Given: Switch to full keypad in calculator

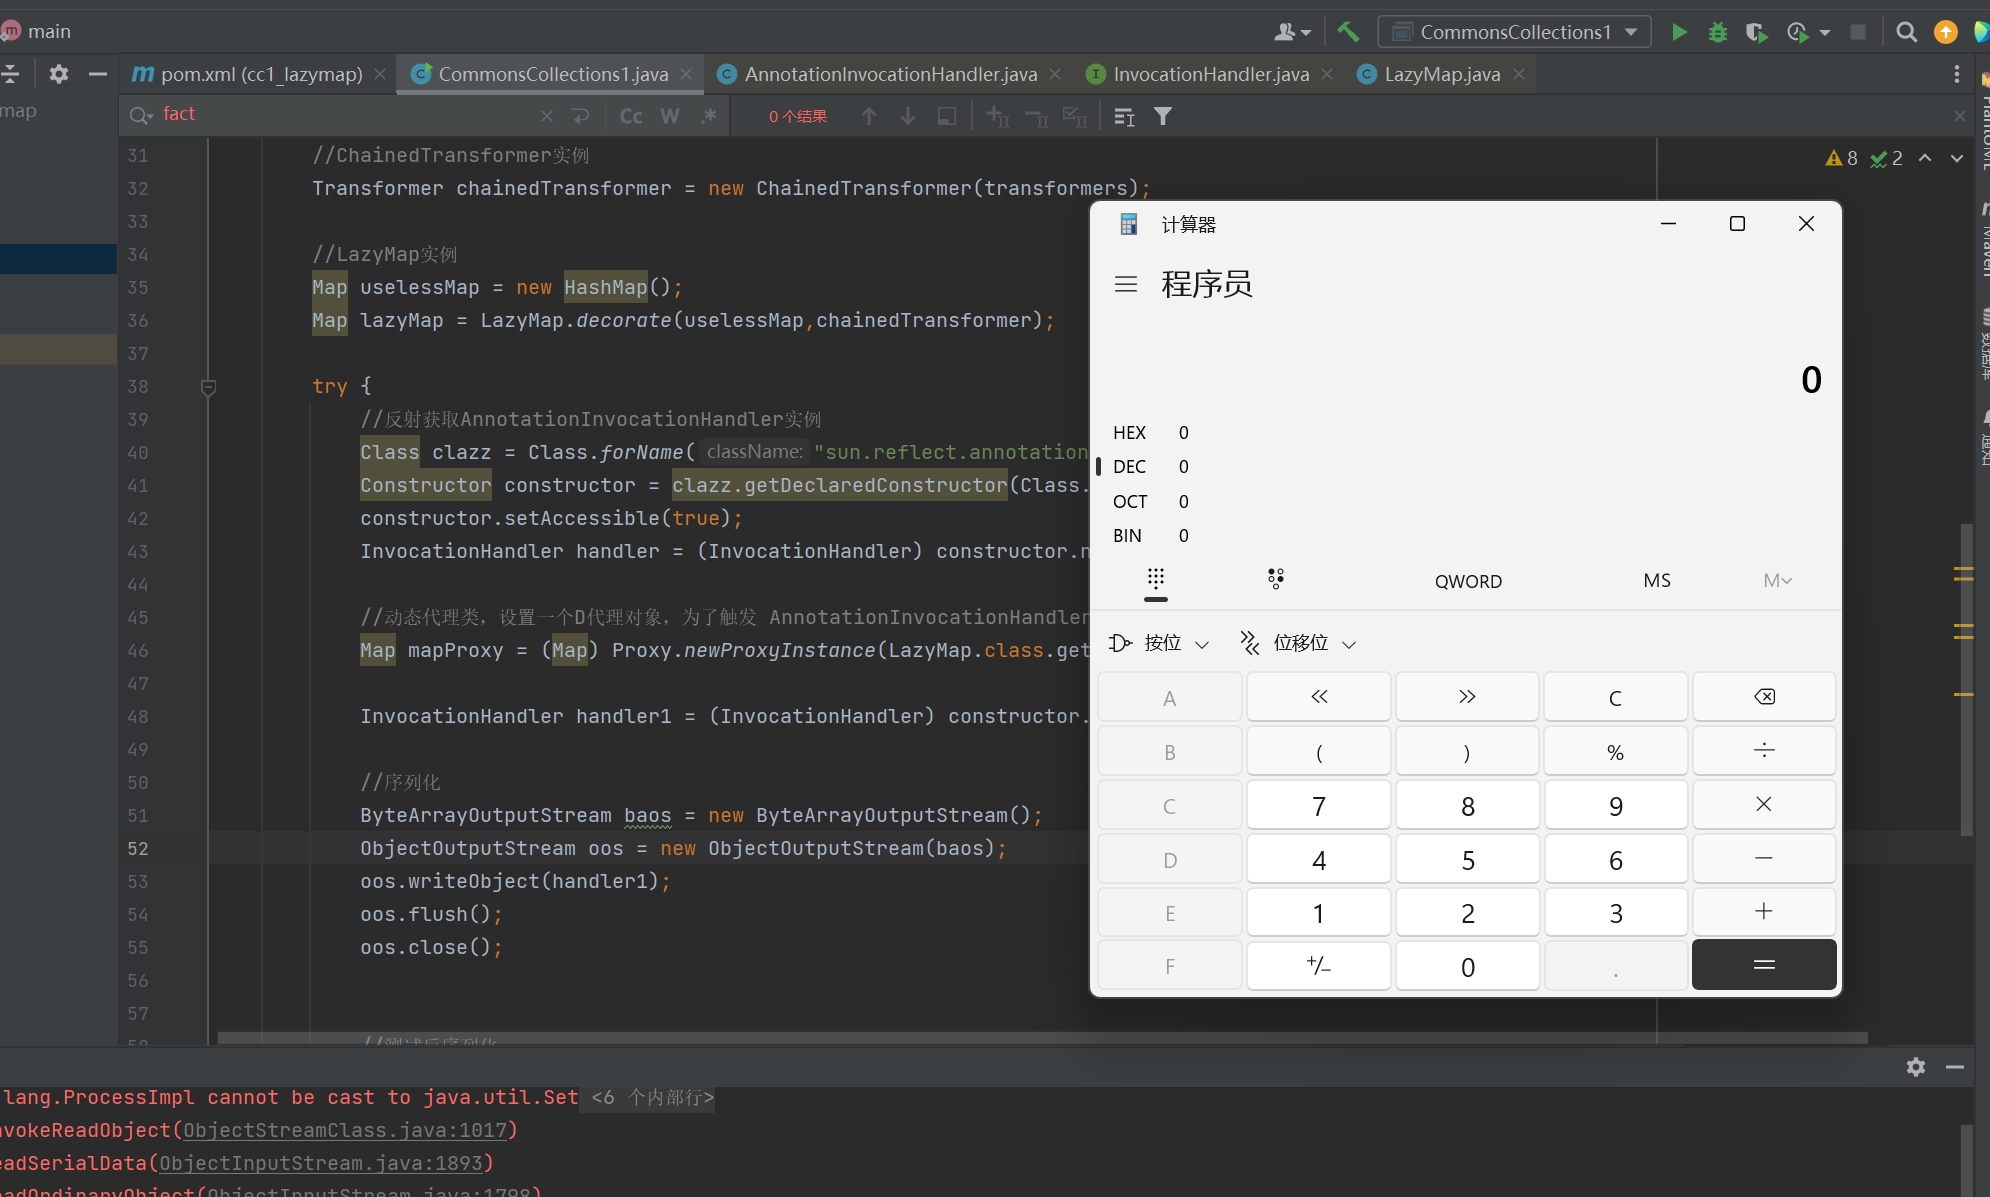Looking at the screenshot, I should click(x=1155, y=580).
